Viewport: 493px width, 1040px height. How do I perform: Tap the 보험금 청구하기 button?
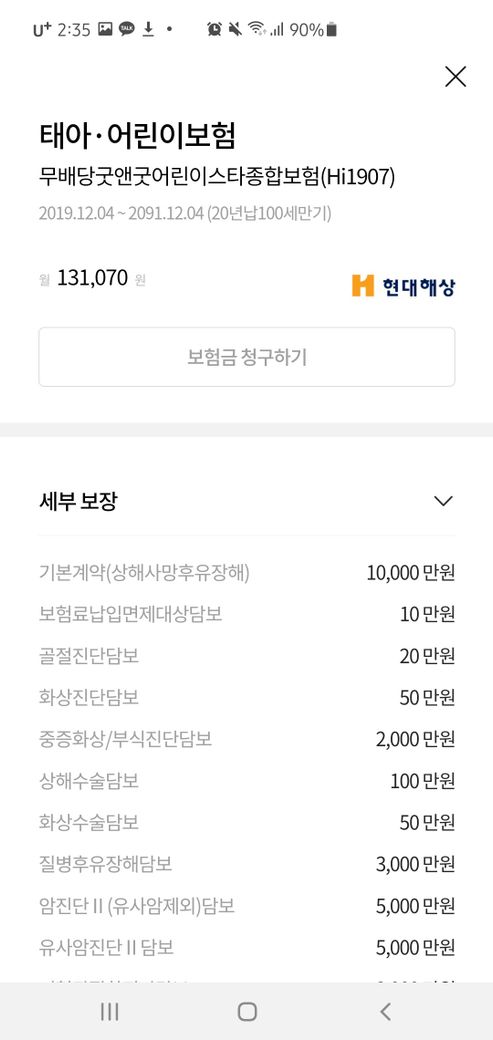[x=247, y=357]
